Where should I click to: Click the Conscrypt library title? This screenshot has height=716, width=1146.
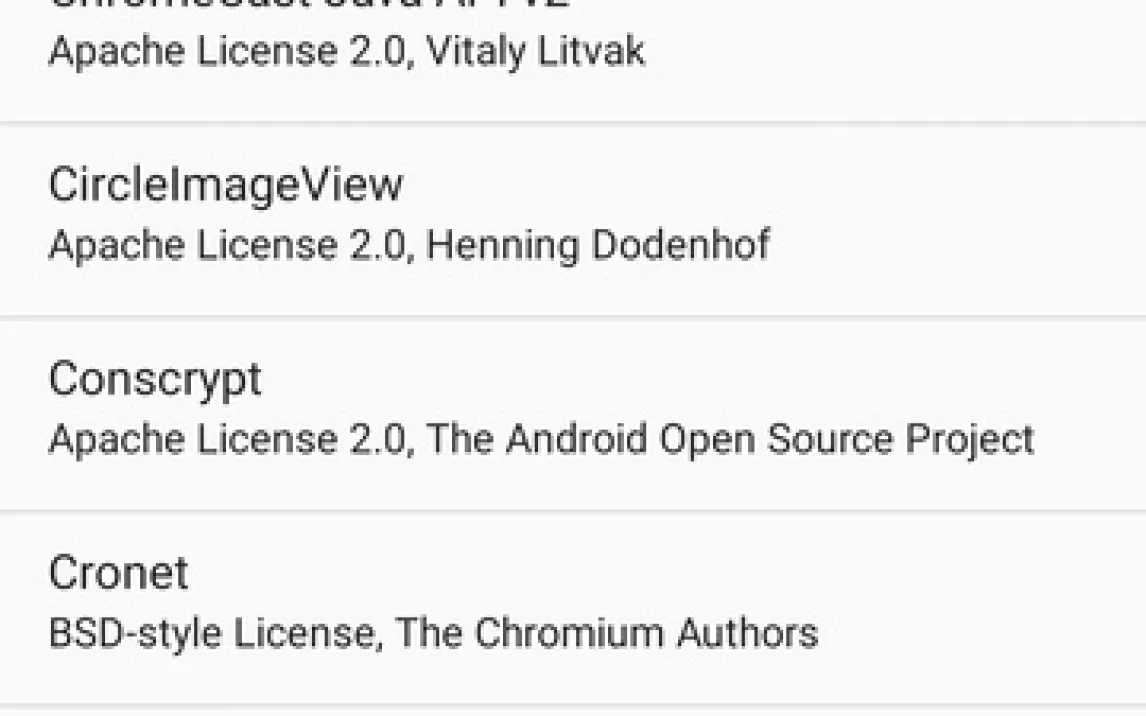[155, 379]
